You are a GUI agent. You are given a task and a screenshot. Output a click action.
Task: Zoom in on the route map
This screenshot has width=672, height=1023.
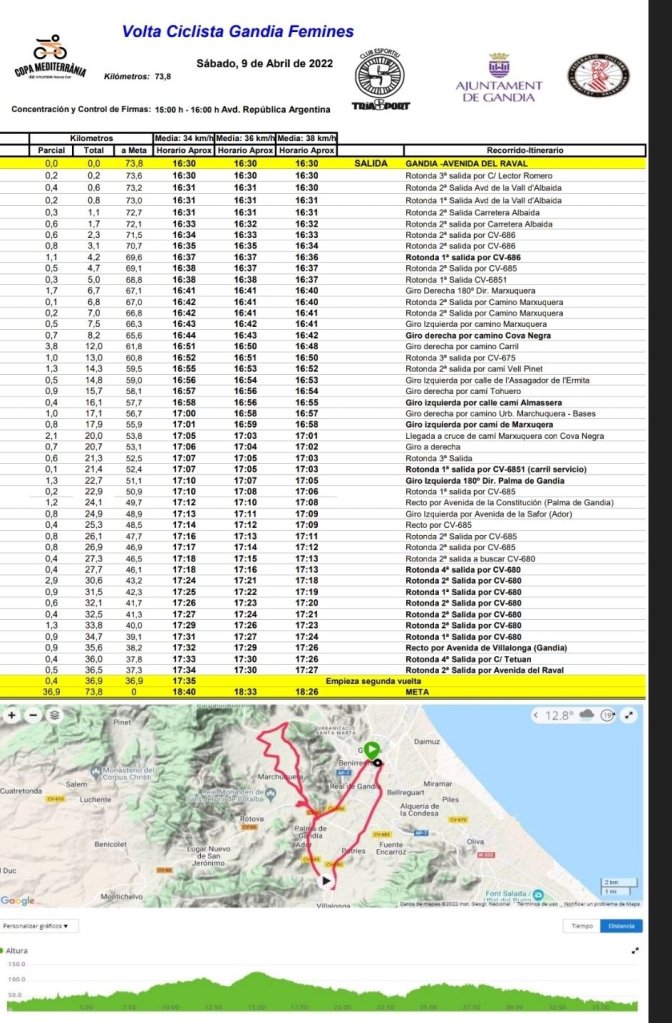(11, 716)
